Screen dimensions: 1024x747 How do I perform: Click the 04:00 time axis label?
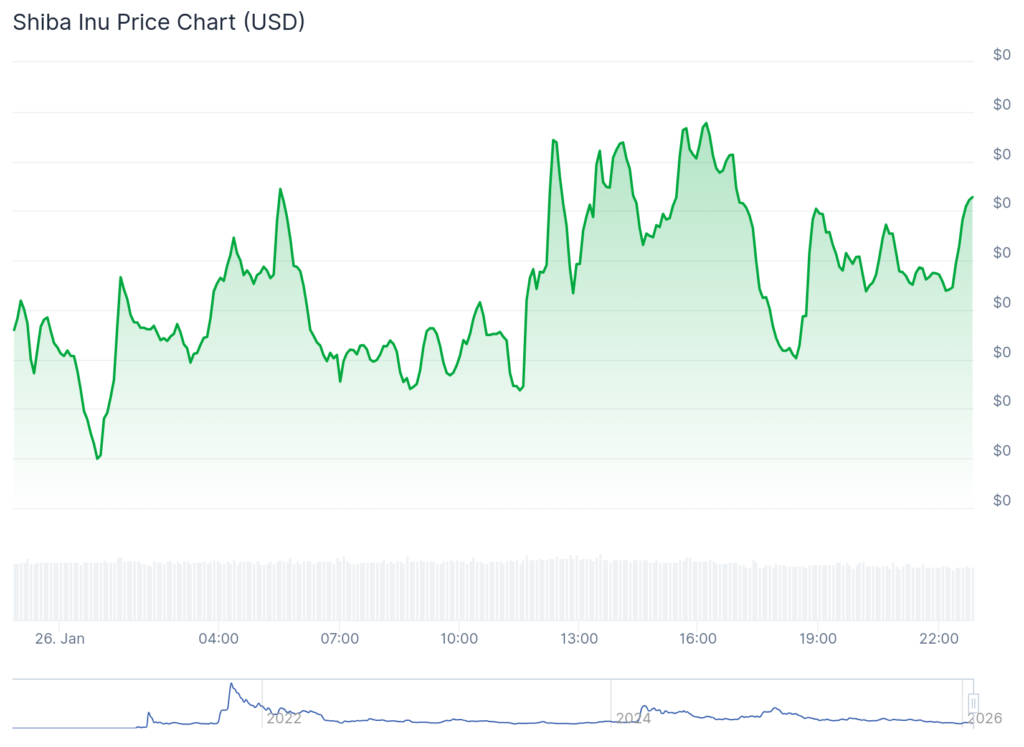[x=218, y=638]
